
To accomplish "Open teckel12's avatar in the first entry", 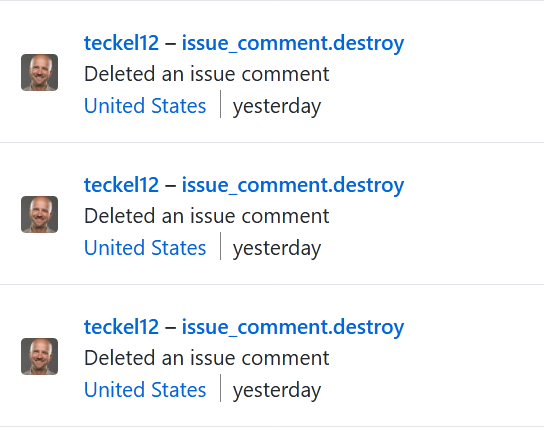I will click(40, 72).
